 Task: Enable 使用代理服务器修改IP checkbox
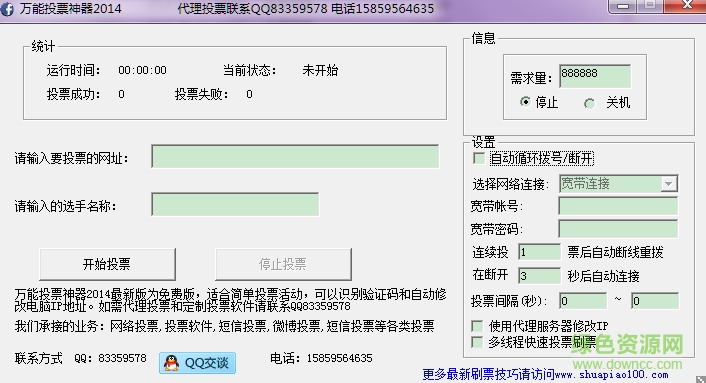477,326
